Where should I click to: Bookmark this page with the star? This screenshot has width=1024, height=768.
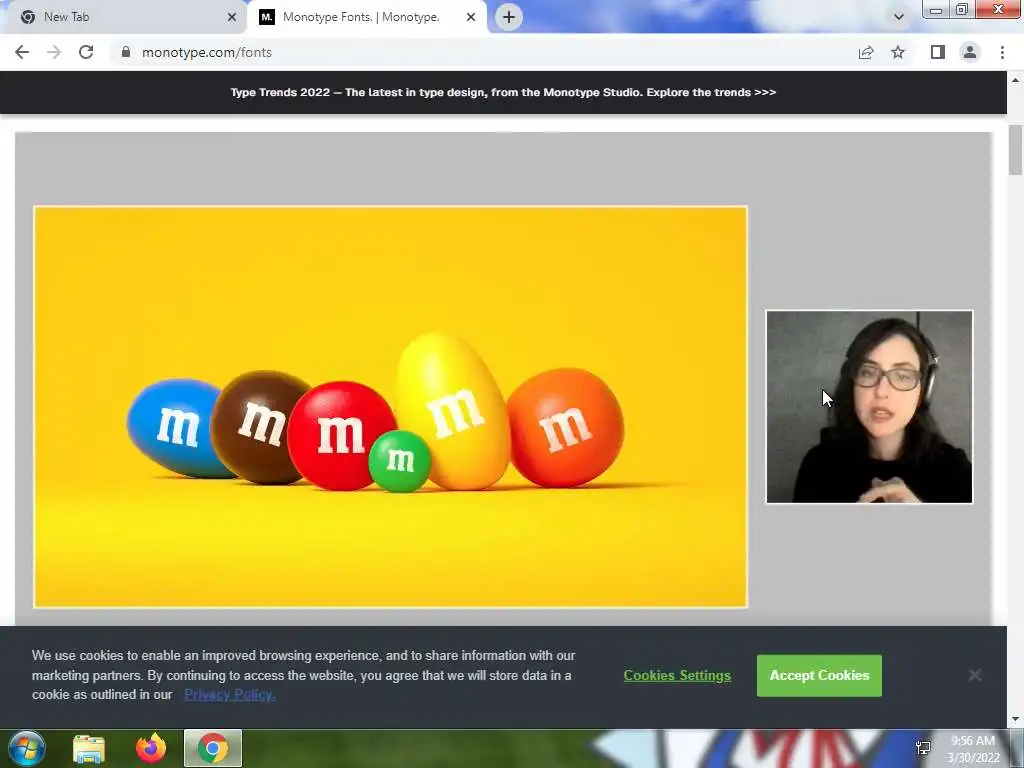click(898, 52)
